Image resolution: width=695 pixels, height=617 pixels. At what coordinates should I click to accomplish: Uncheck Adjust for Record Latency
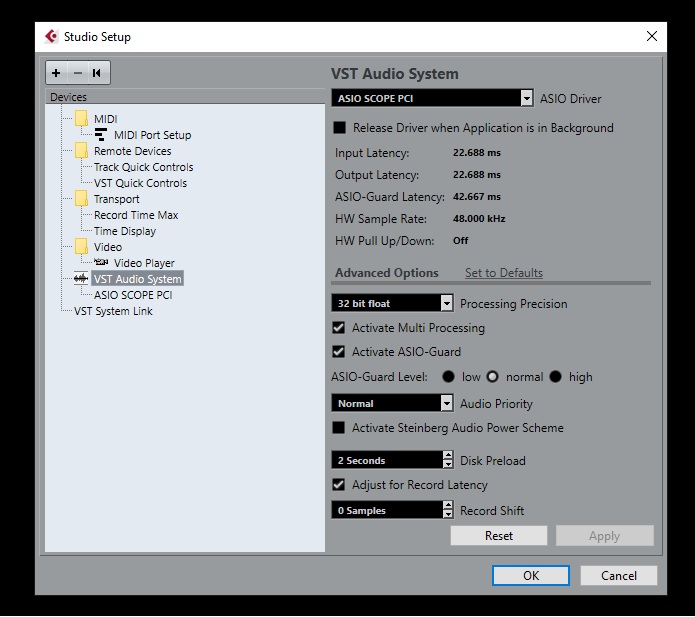coord(339,484)
